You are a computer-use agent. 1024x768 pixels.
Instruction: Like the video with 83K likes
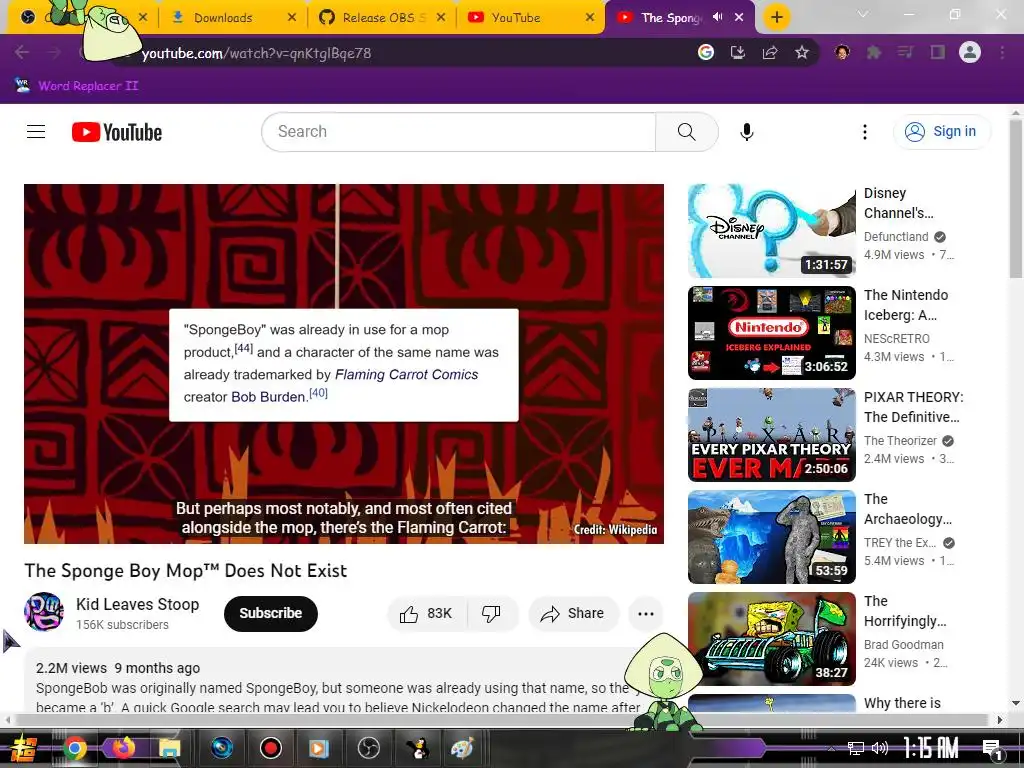point(426,613)
